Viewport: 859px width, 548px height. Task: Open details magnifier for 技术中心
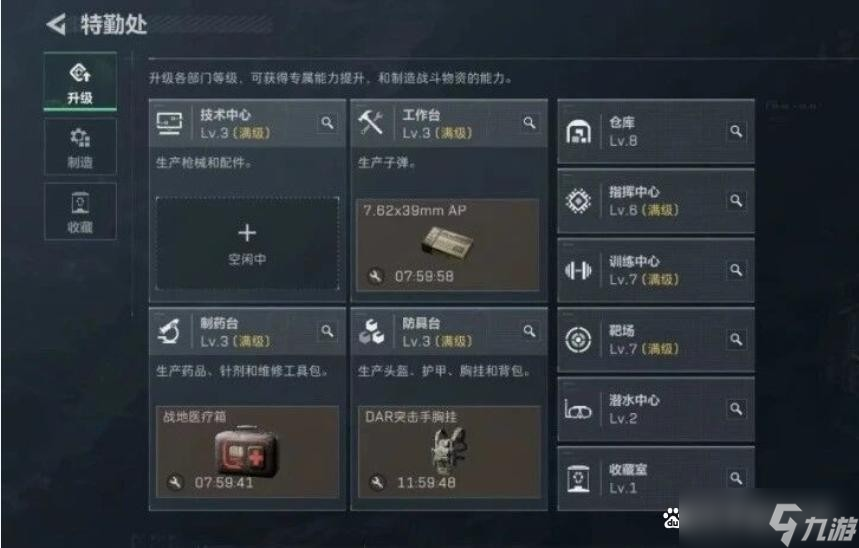(327, 123)
